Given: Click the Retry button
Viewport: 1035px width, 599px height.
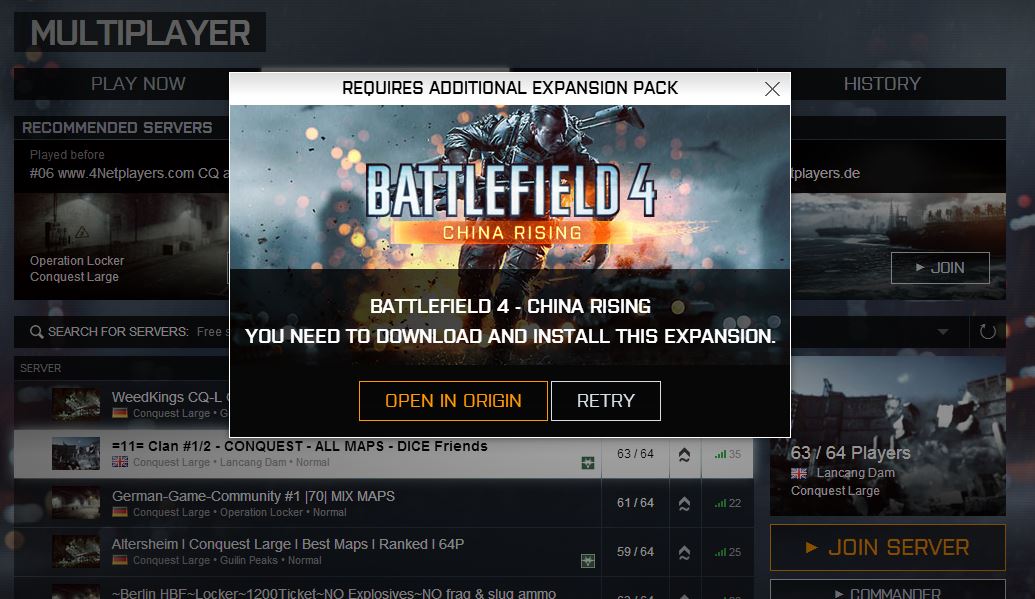Looking at the screenshot, I should pos(606,401).
